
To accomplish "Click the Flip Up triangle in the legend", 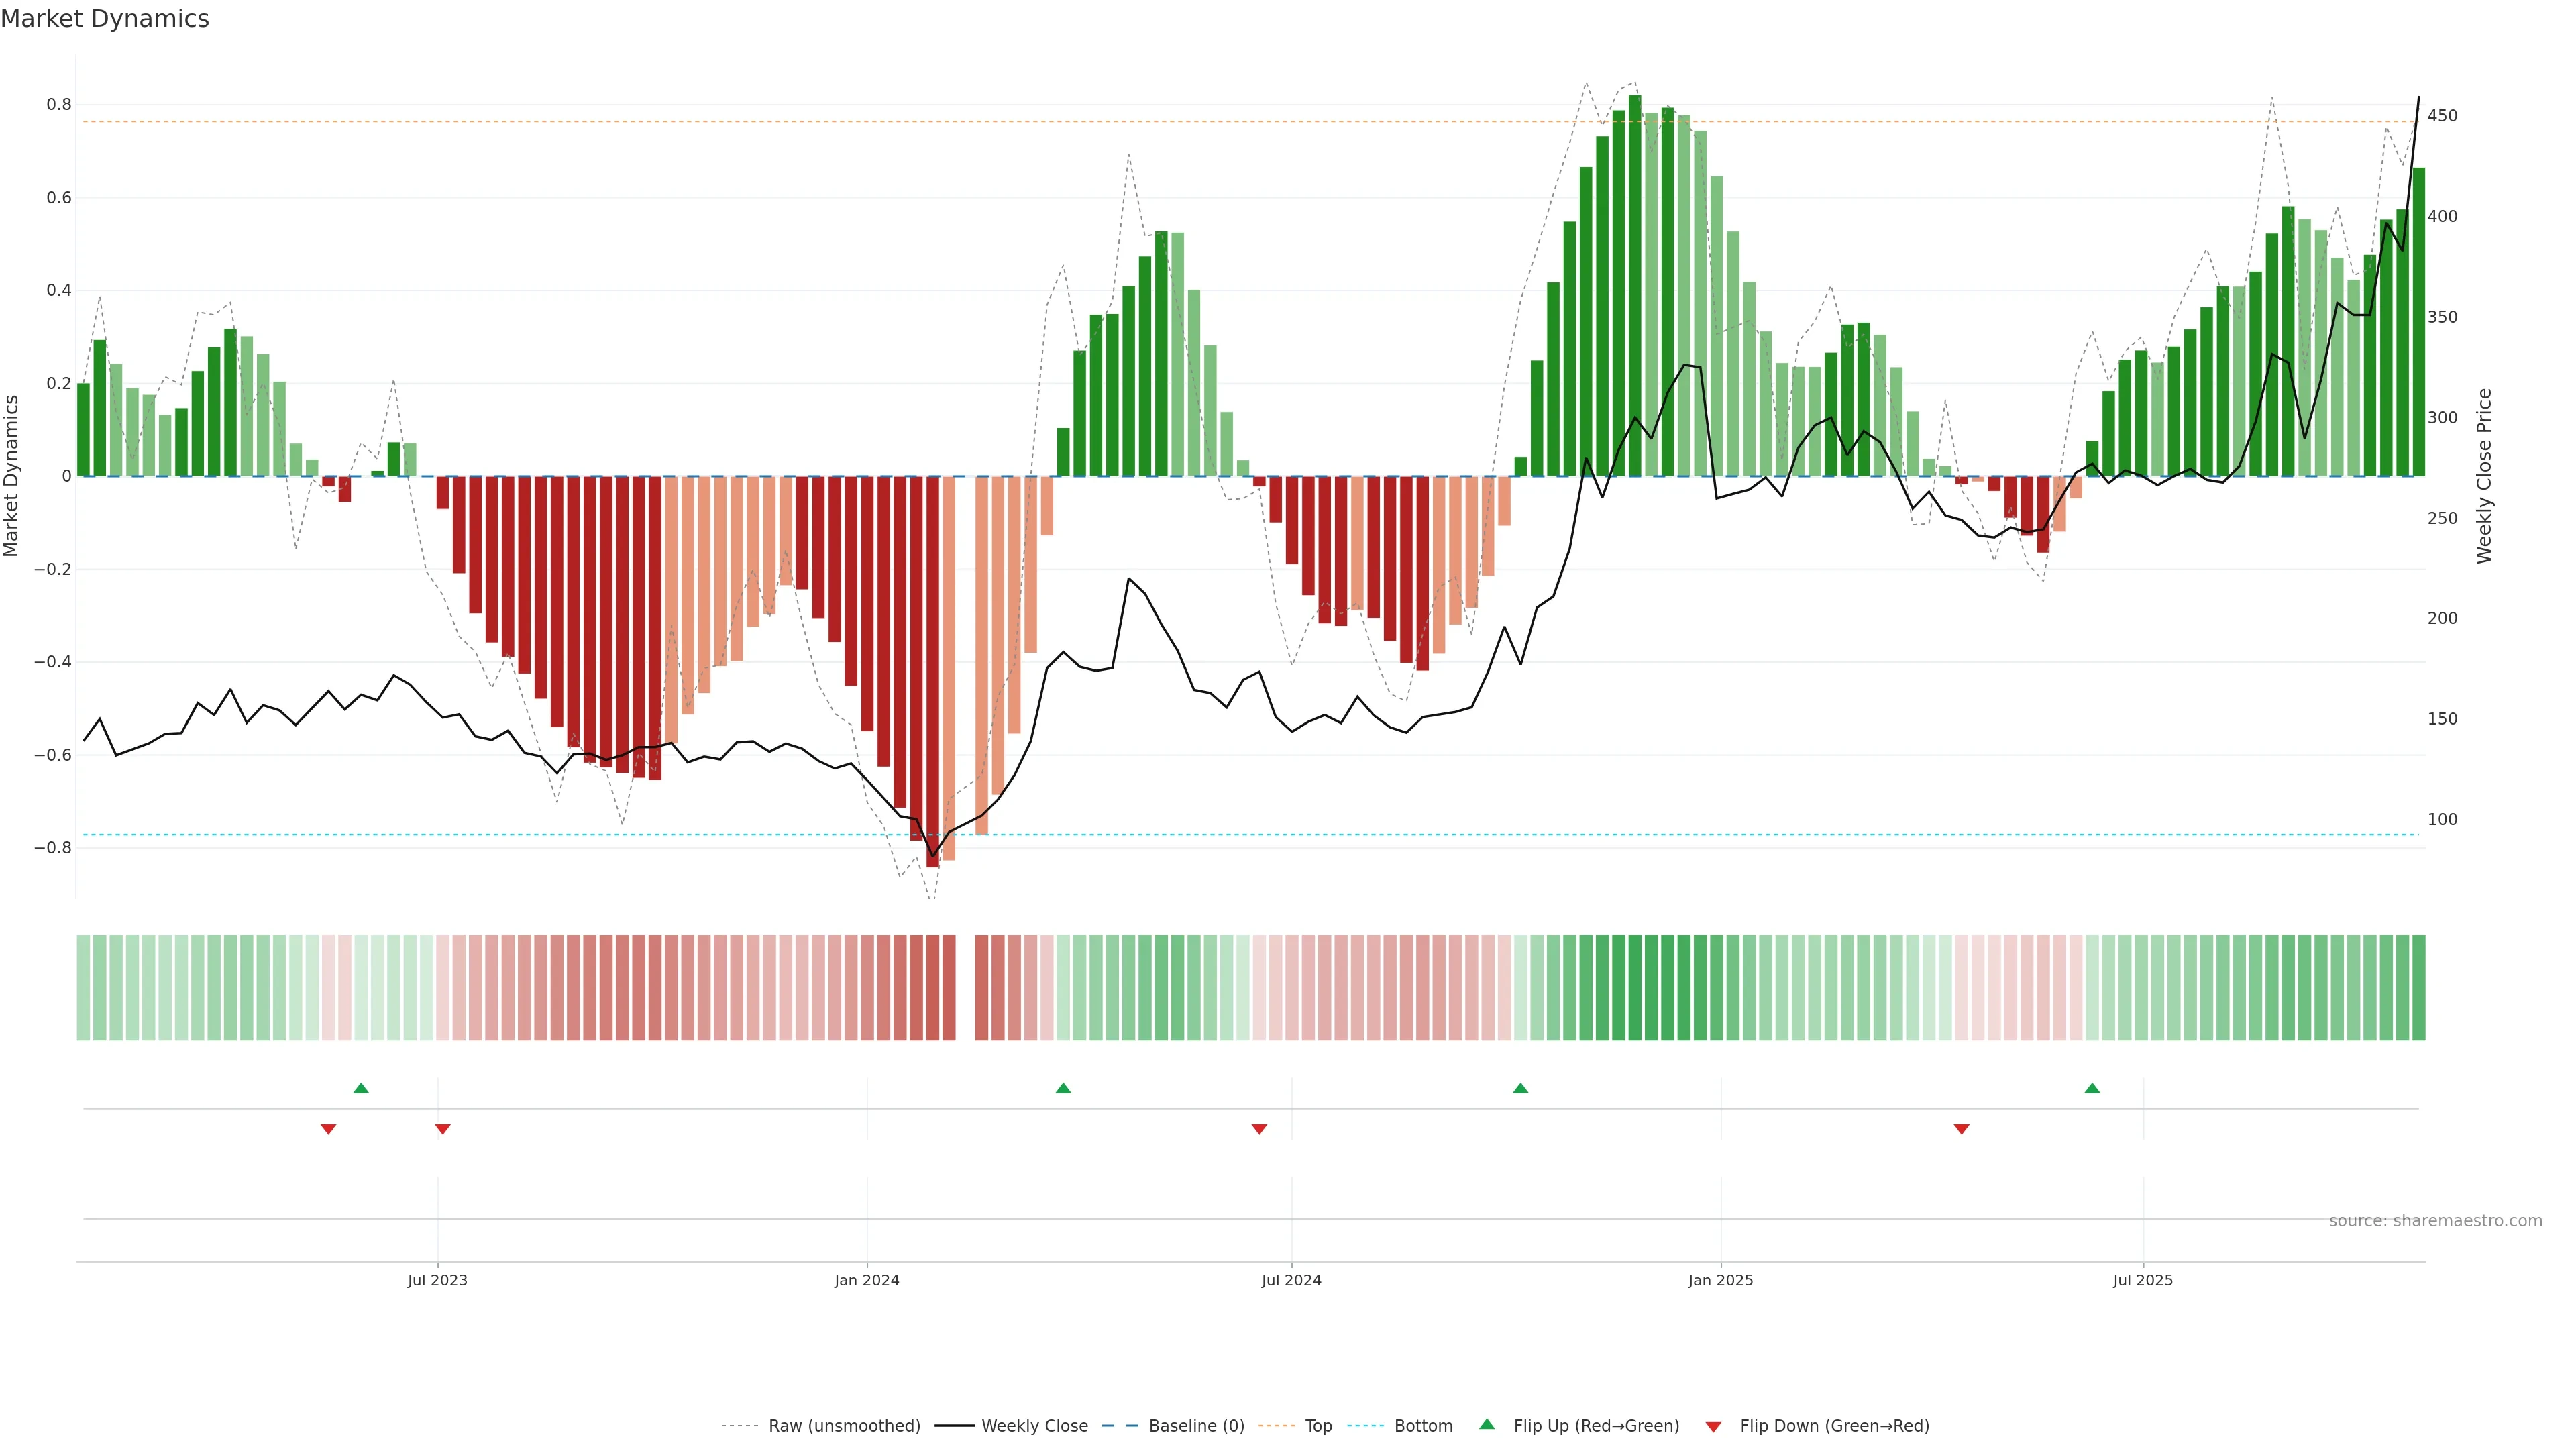I will coord(1487,1424).
